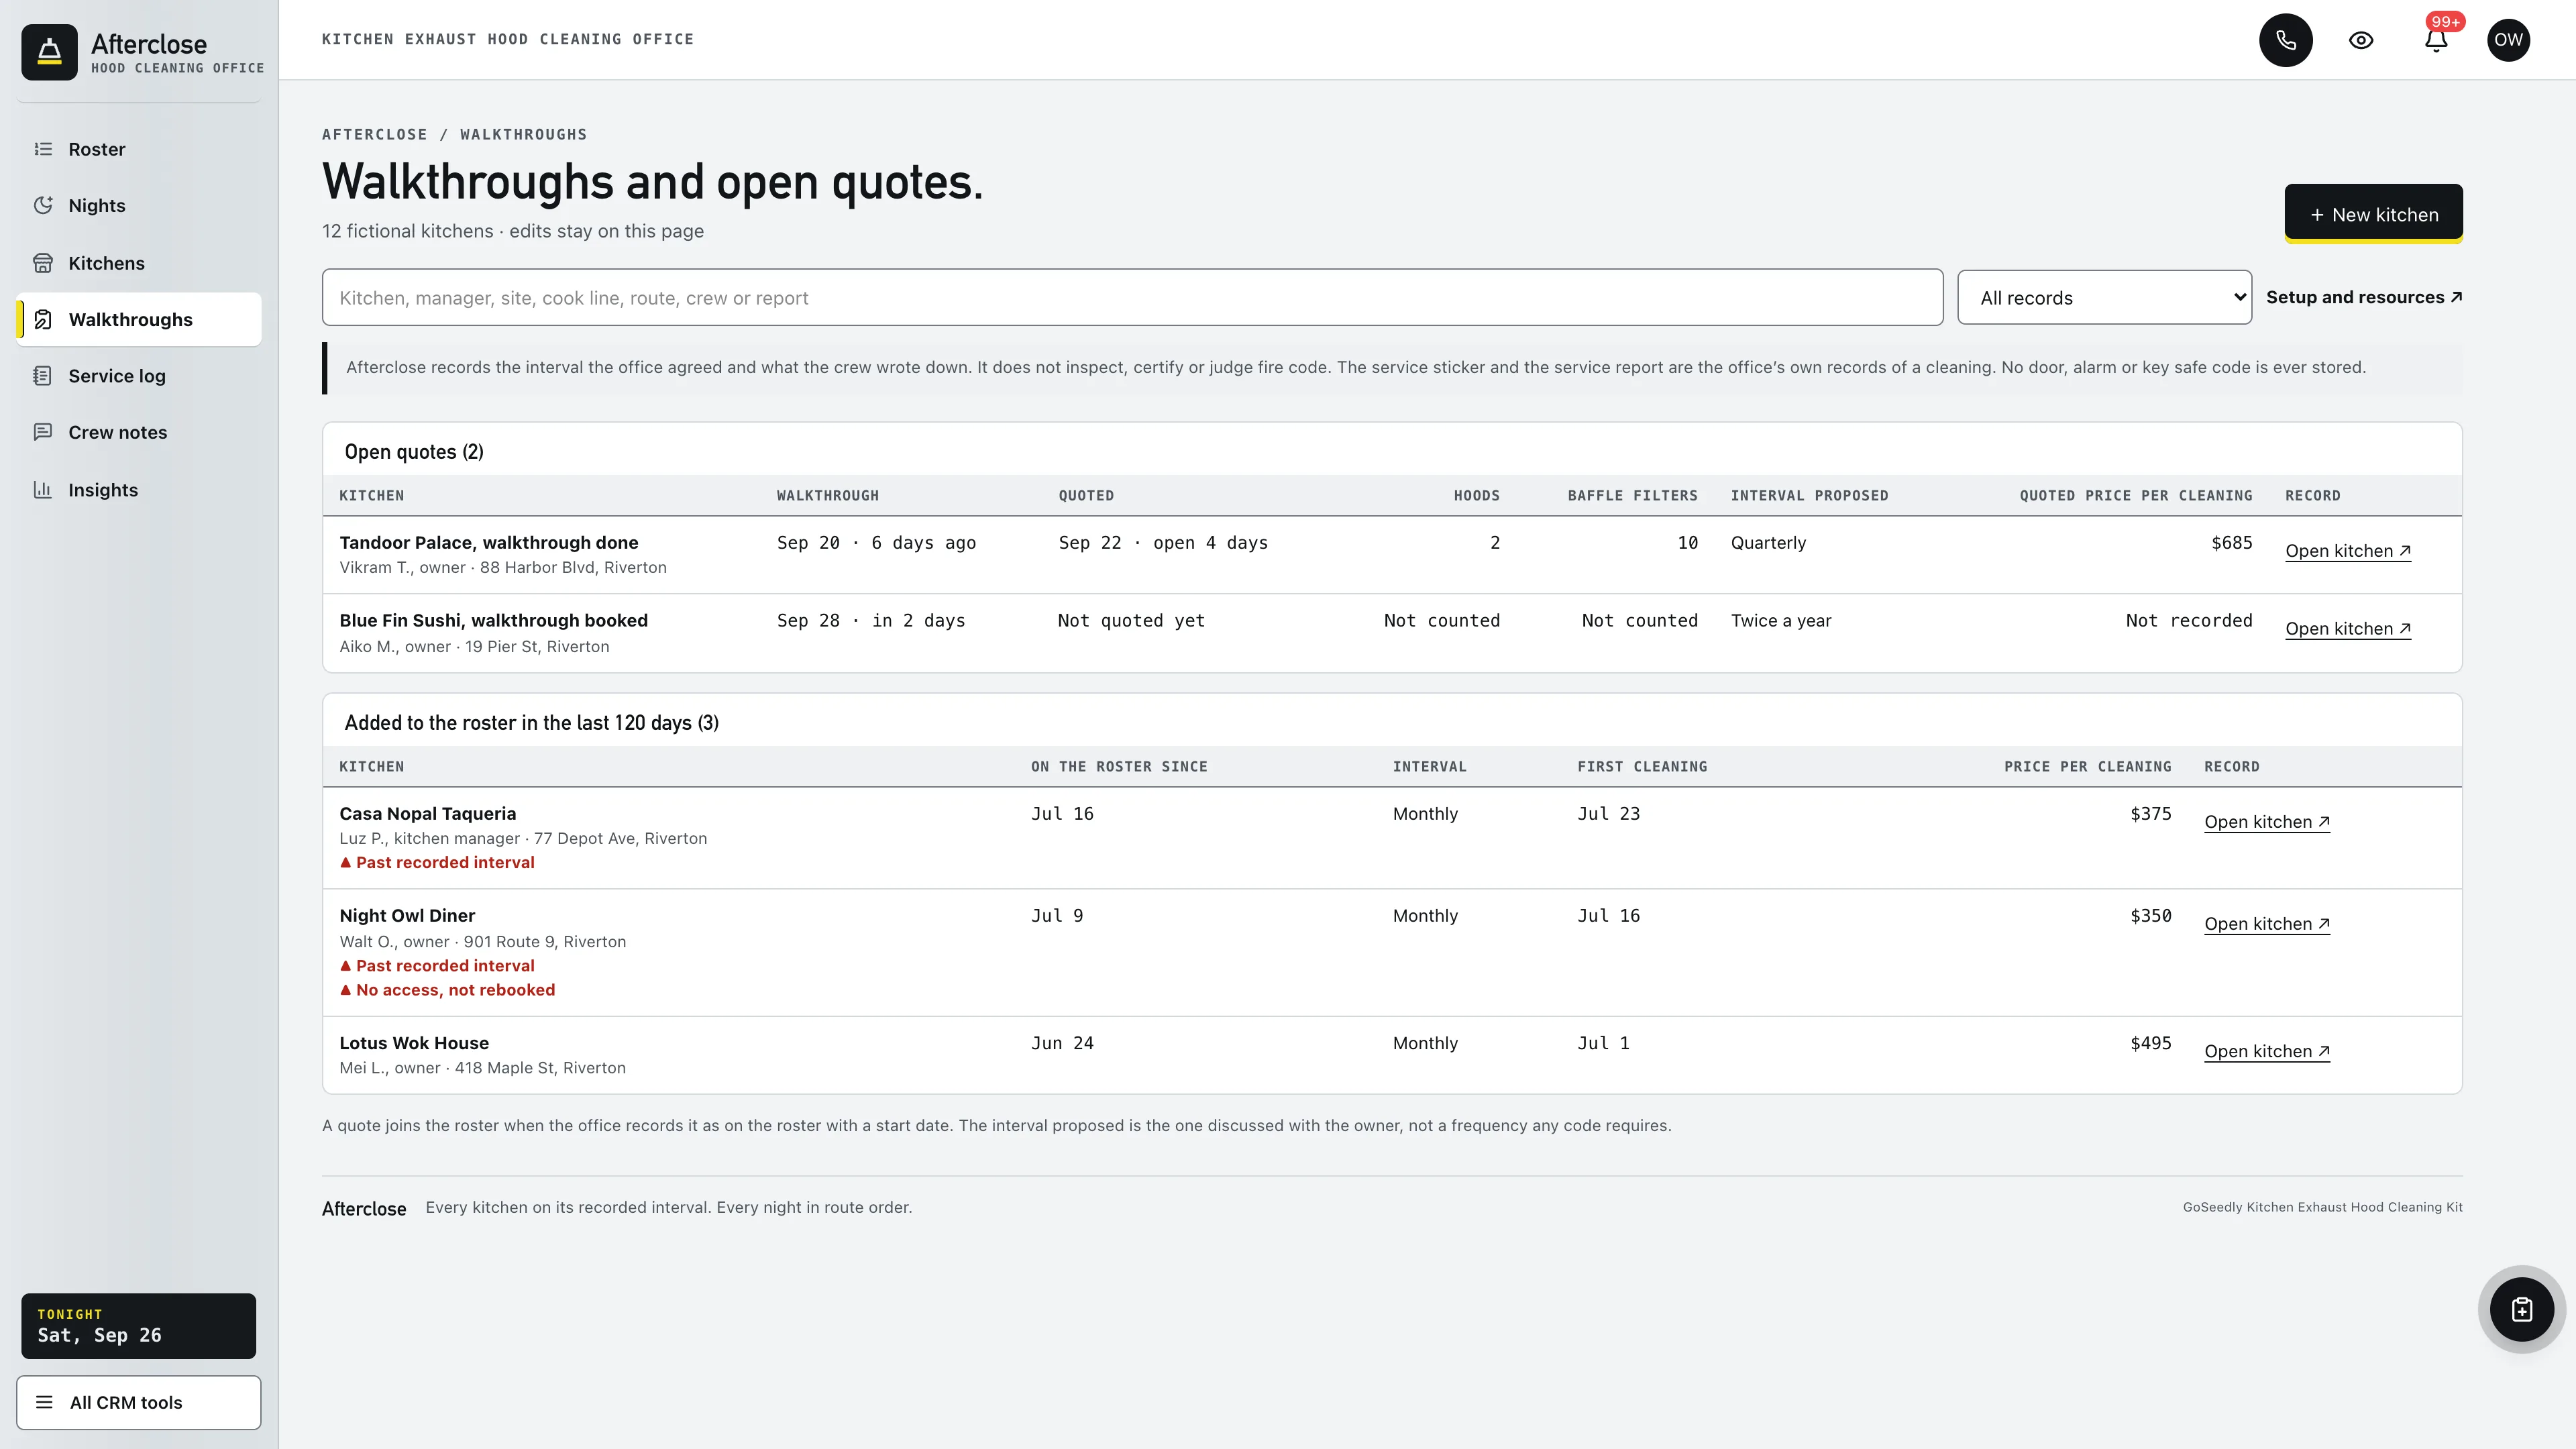Viewport: 2576px width, 1449px height.
Task: Click the Night Owl Diner kitchen name
Action: [407, 915]
